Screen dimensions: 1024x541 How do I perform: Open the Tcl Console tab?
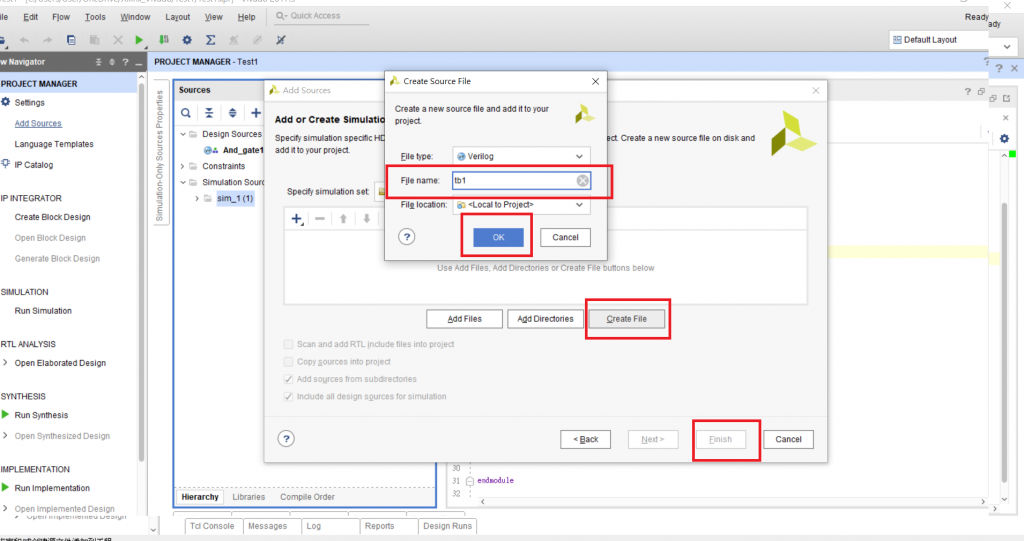click(x=212, y=526)
